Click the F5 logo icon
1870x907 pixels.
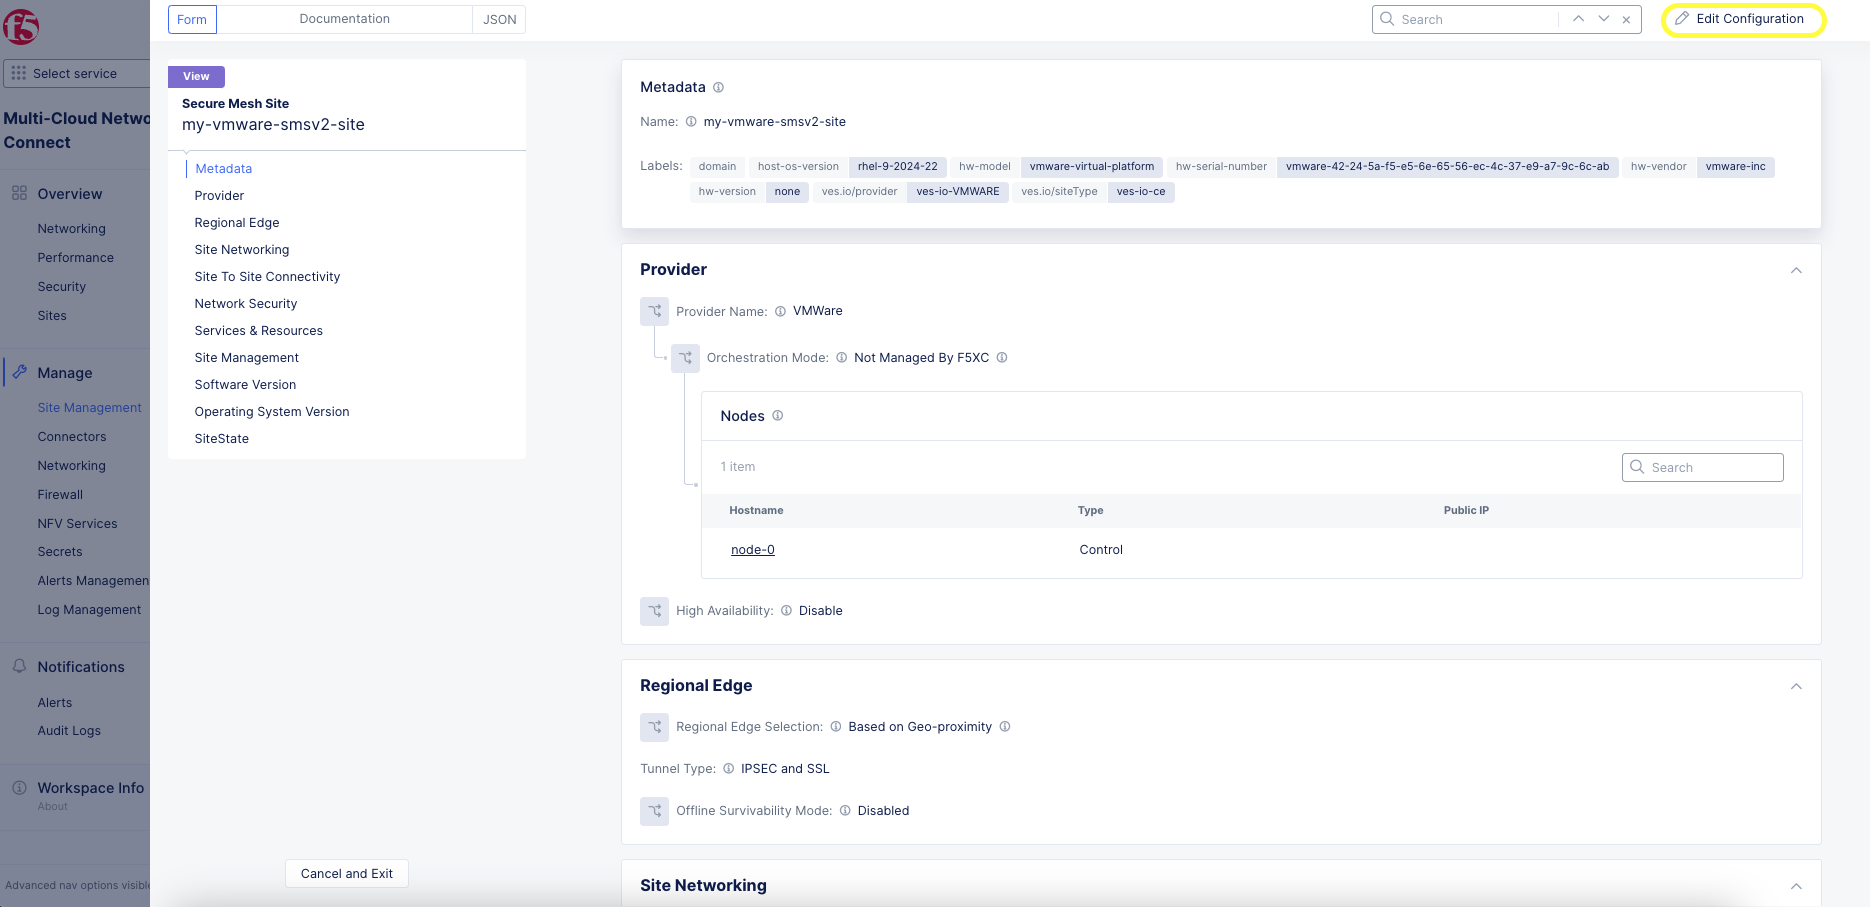click(20, 26)
